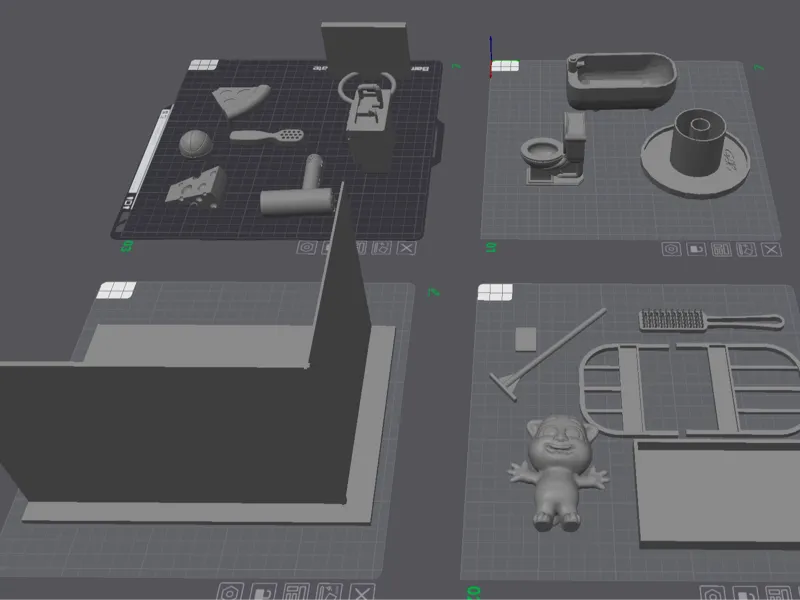Viewport: 800px width, 600px height.
Task: Click the arrange-blocks icon below the wall plate
Action: click(x=296, y=592)
